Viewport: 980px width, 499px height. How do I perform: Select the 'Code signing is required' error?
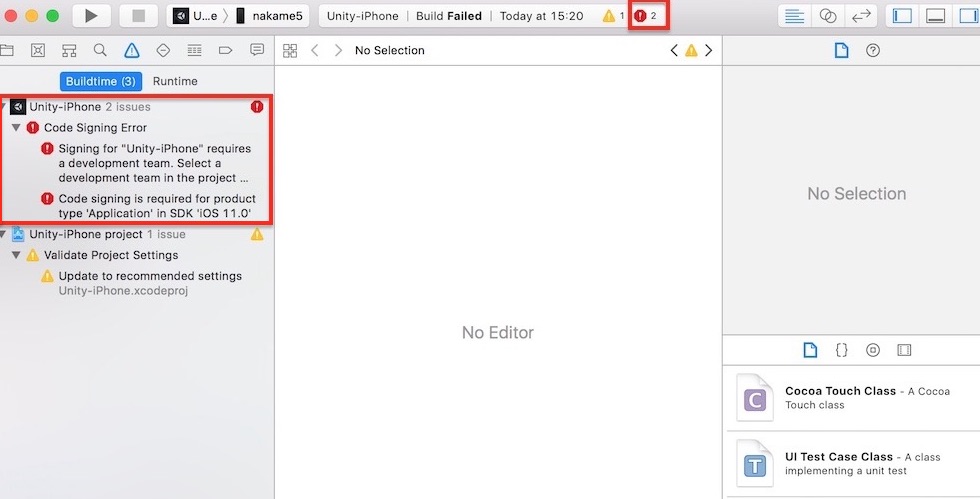point(149,206)
